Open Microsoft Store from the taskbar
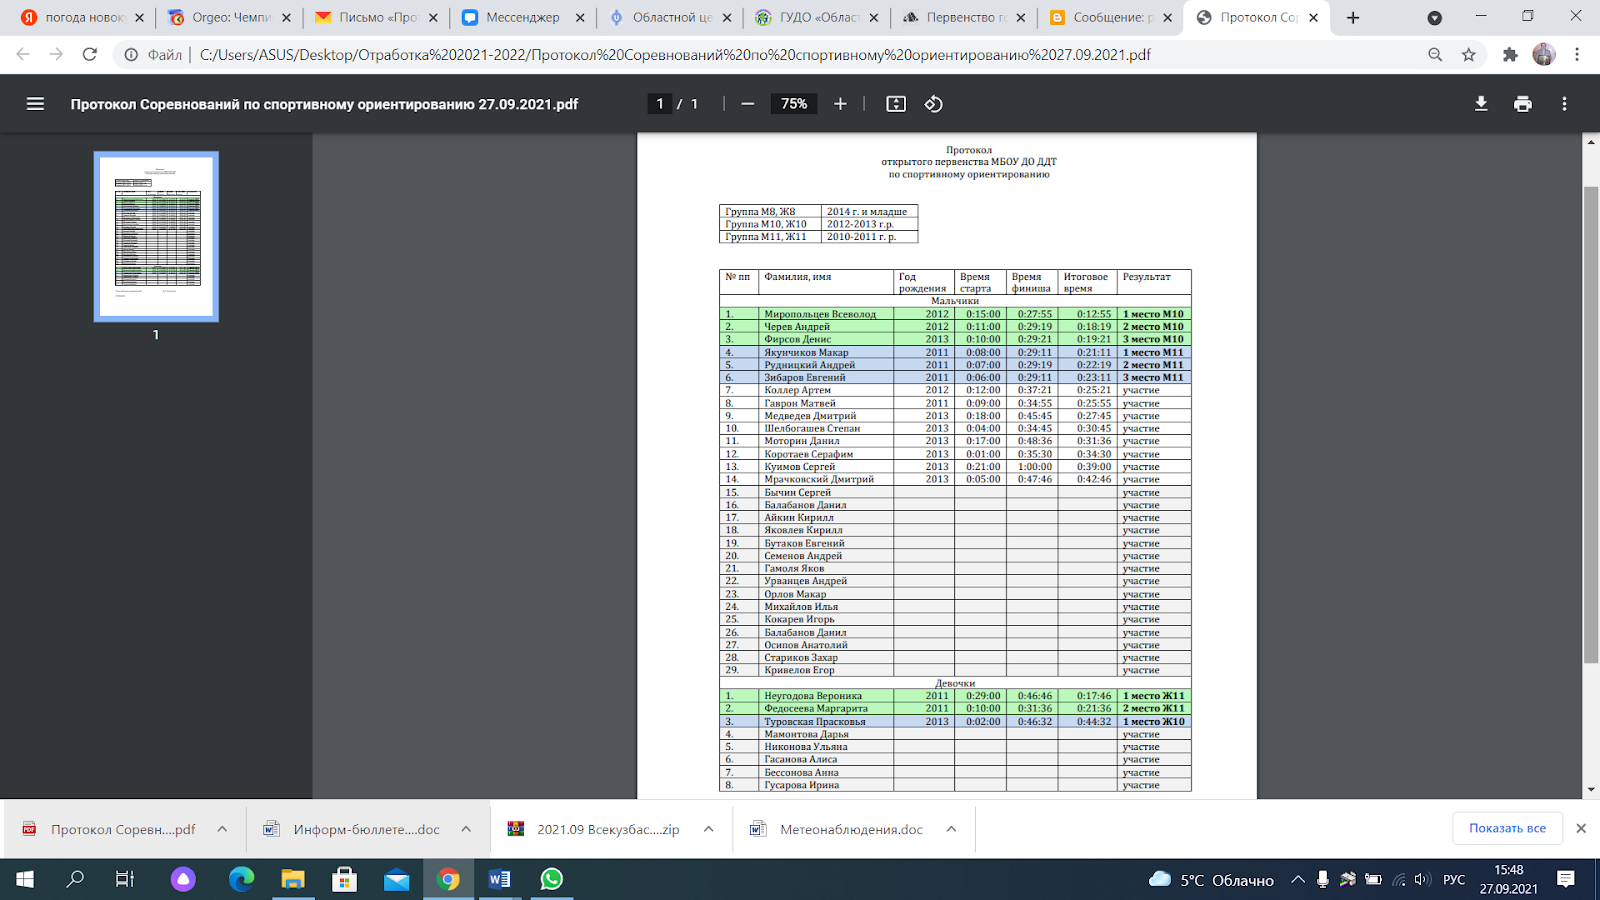Screen dimensions: 1600x900 coord(345,880)
